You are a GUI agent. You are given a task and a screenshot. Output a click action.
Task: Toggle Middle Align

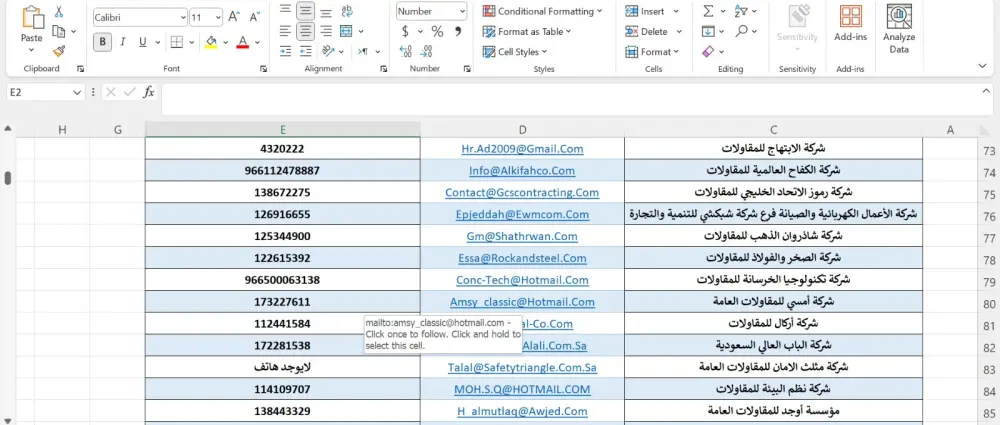click(305, 10)
